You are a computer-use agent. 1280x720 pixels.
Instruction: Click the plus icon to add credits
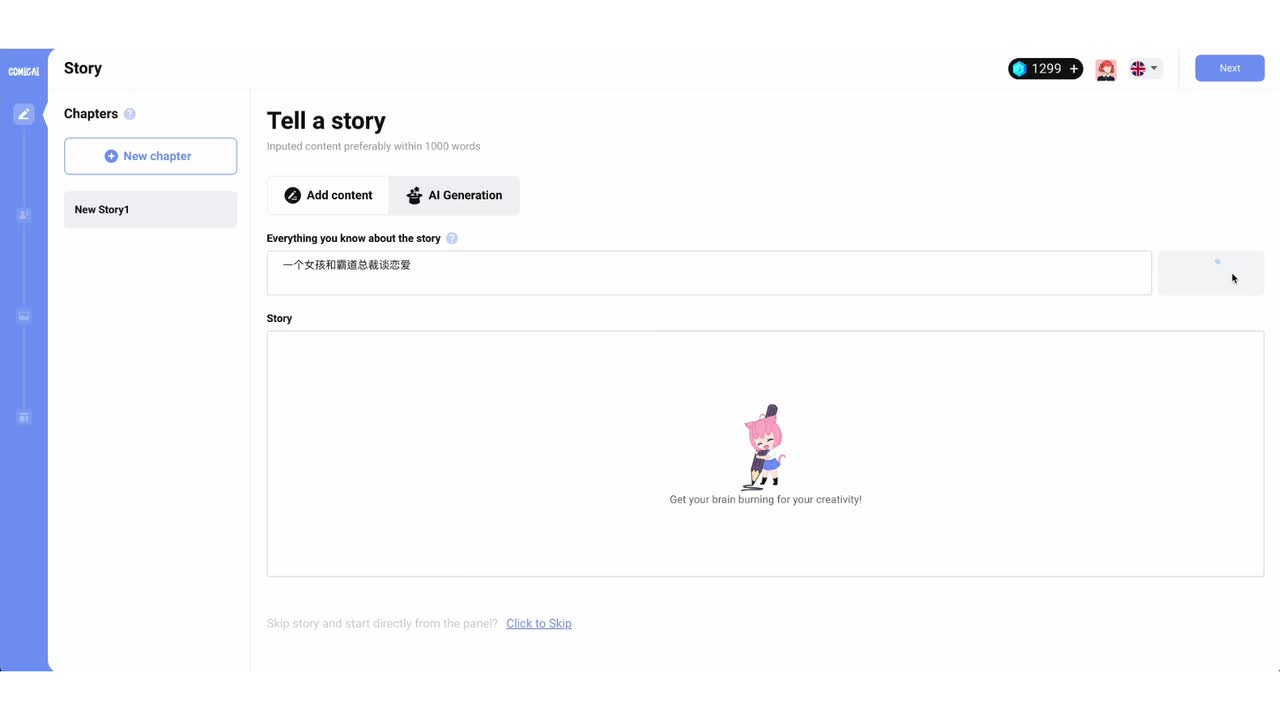click(x=1074, y=69)
